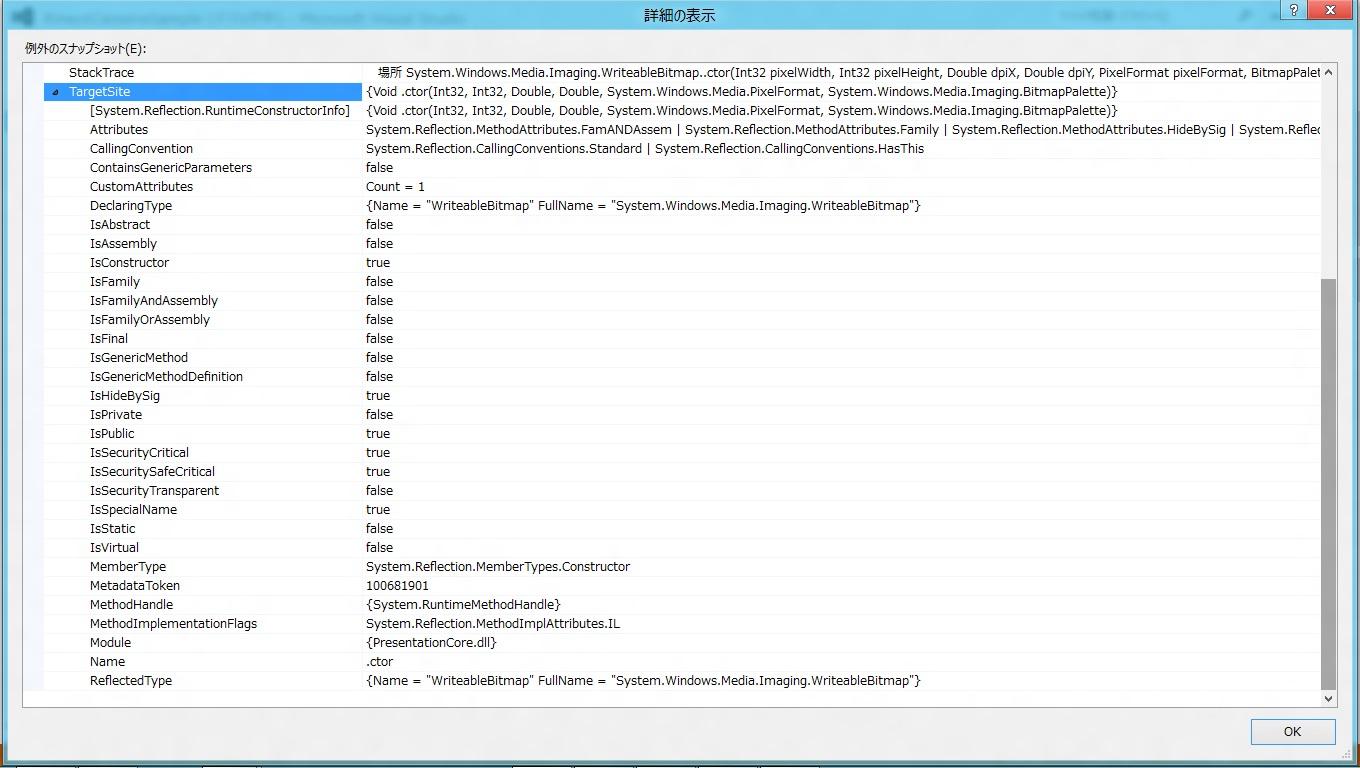
Task: Select the IsAbstract property row
Action: click(683, 225)
